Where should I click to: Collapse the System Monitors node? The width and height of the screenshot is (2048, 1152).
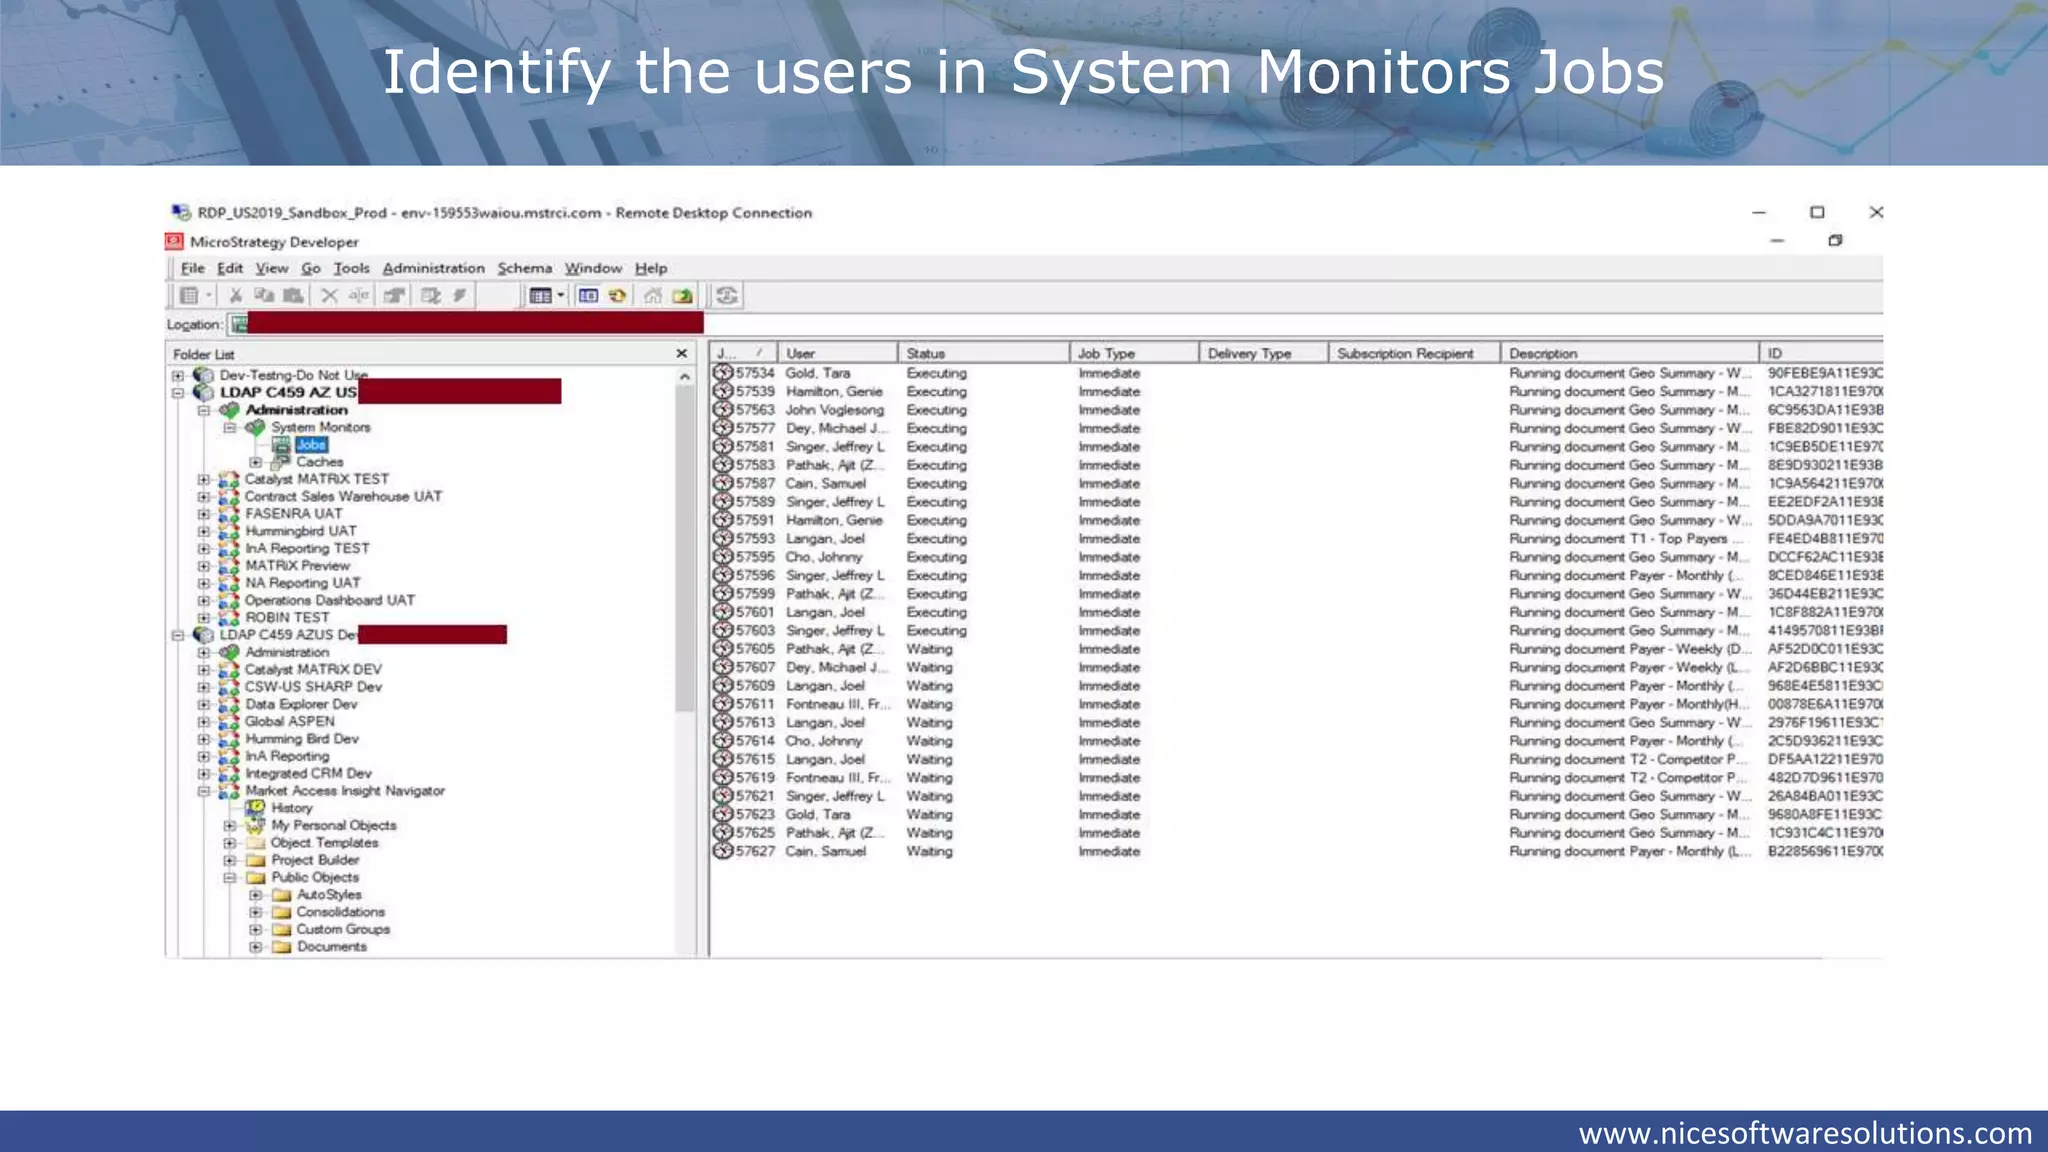[230, 428]
